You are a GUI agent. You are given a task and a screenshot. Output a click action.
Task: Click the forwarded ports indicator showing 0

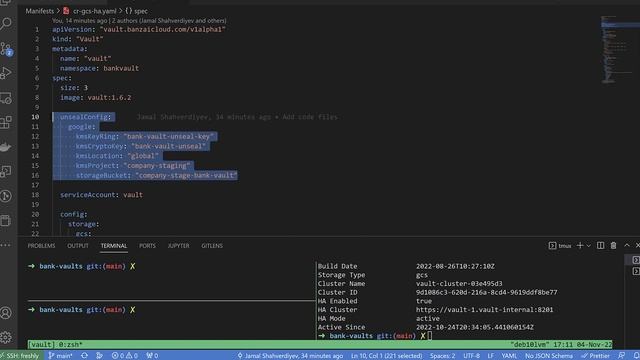point(152,356)
